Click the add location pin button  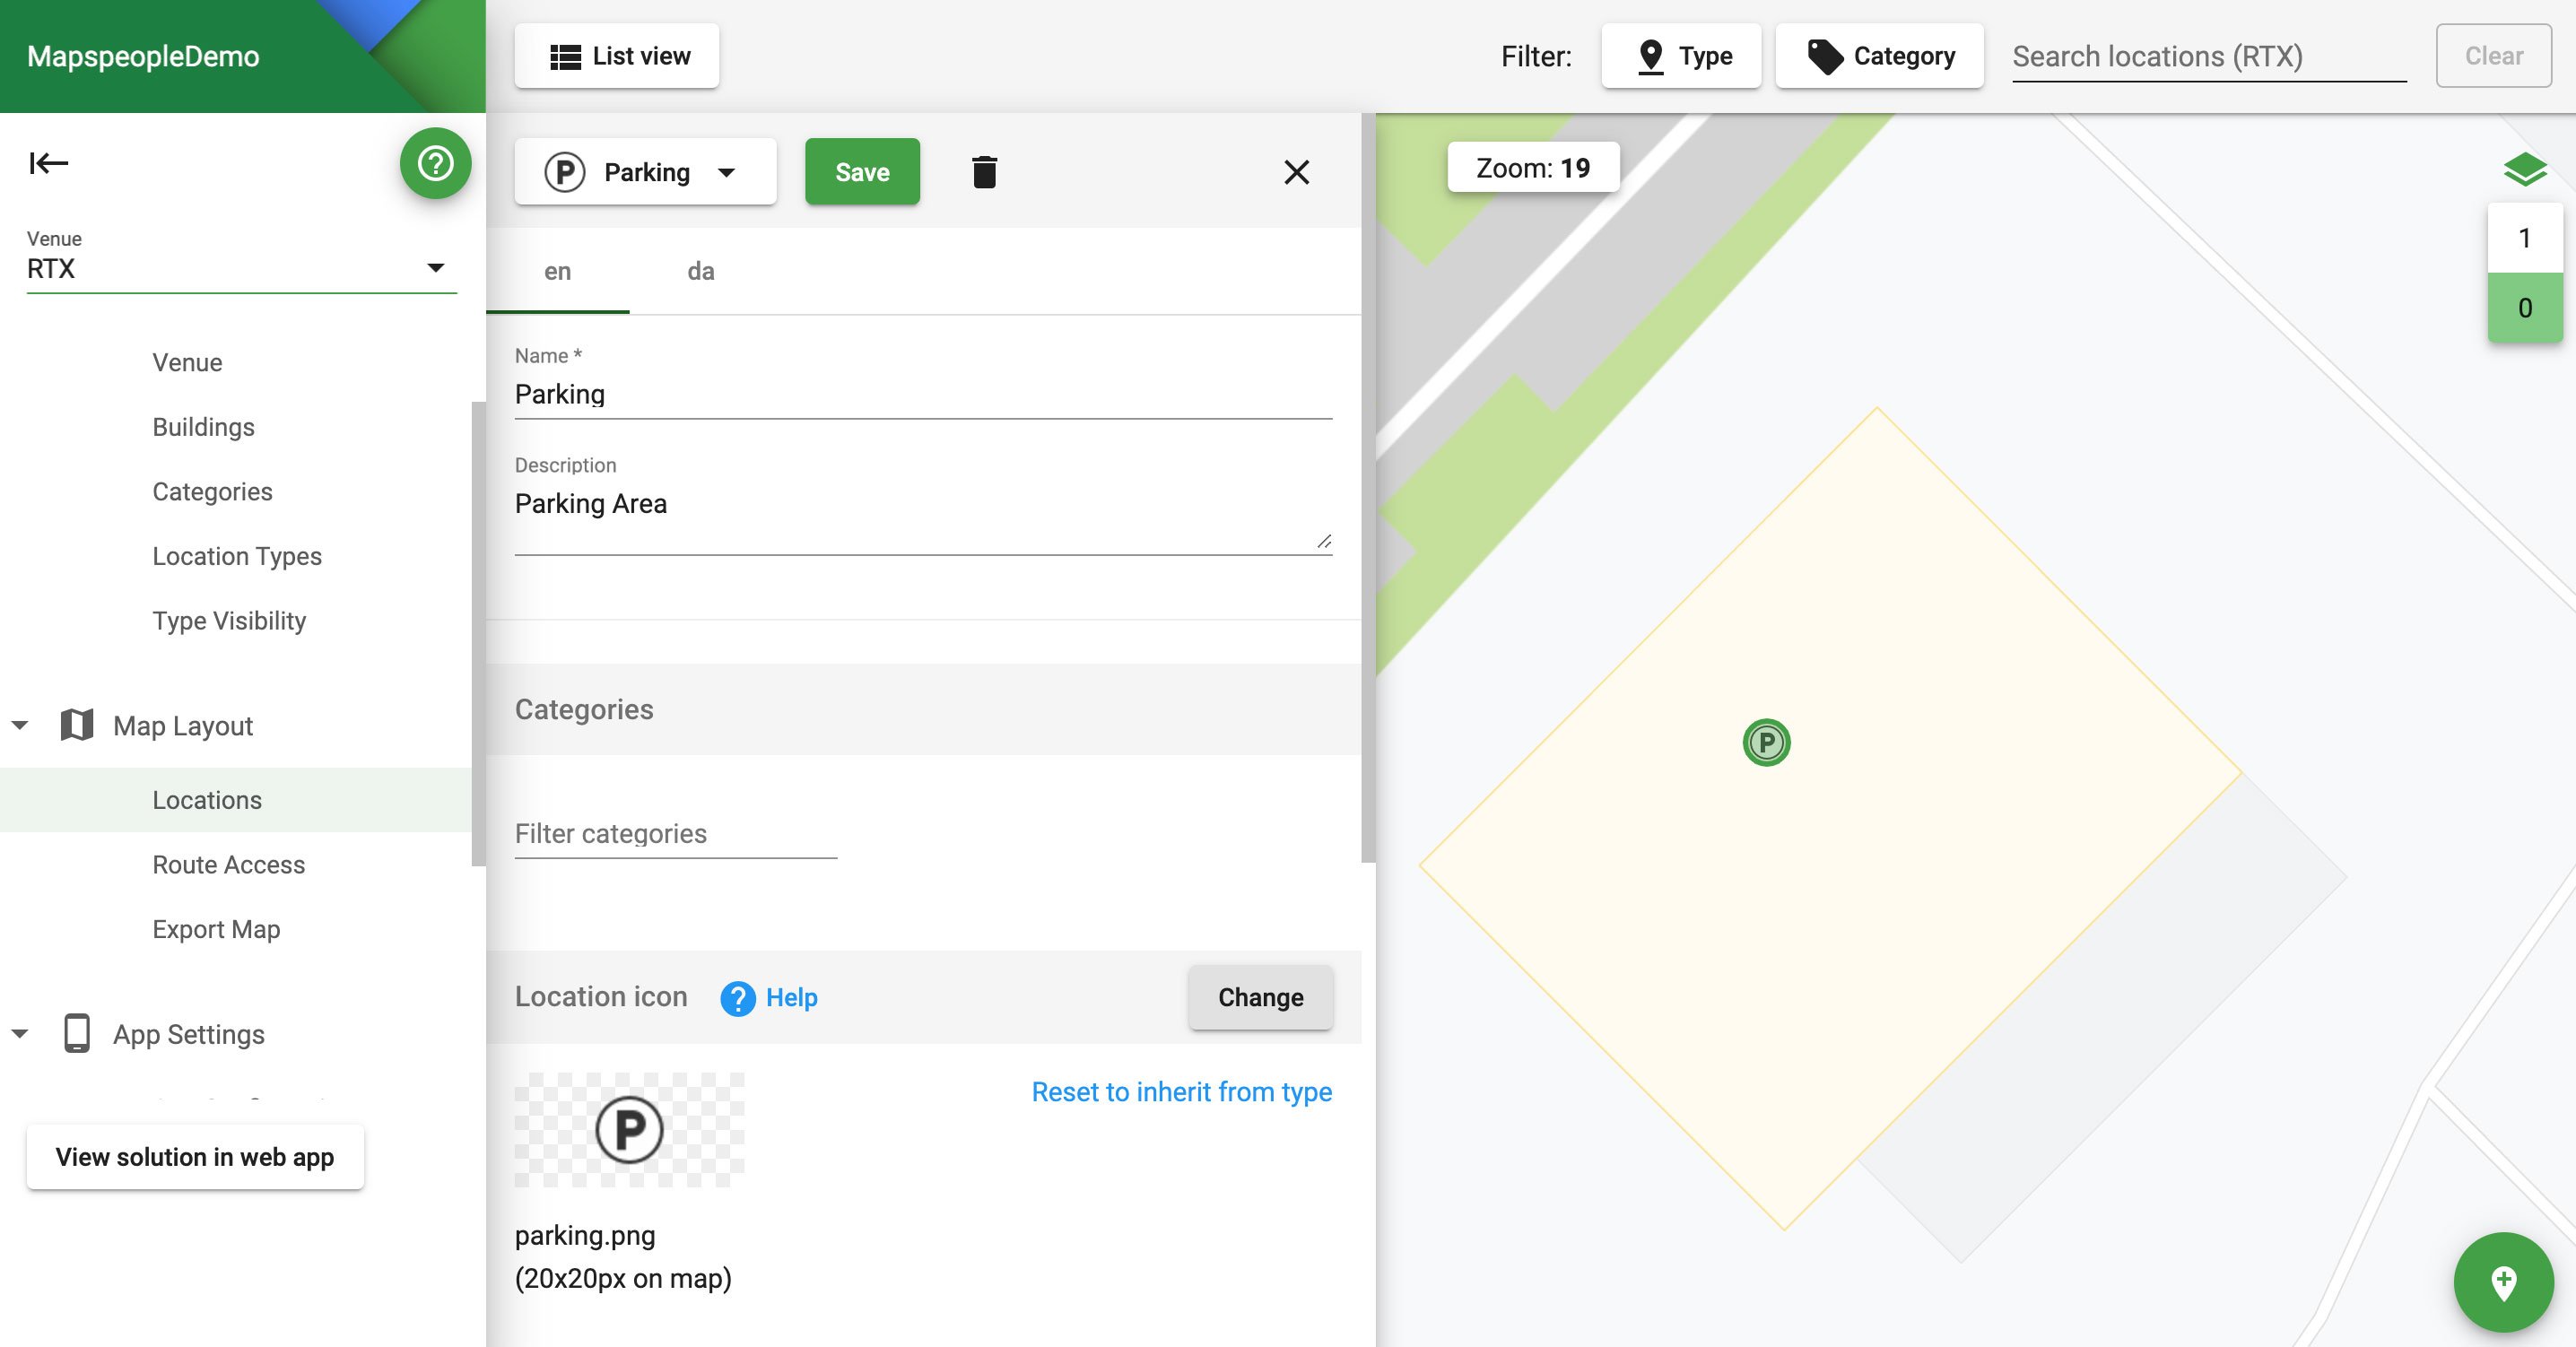click(2503, 1282)
